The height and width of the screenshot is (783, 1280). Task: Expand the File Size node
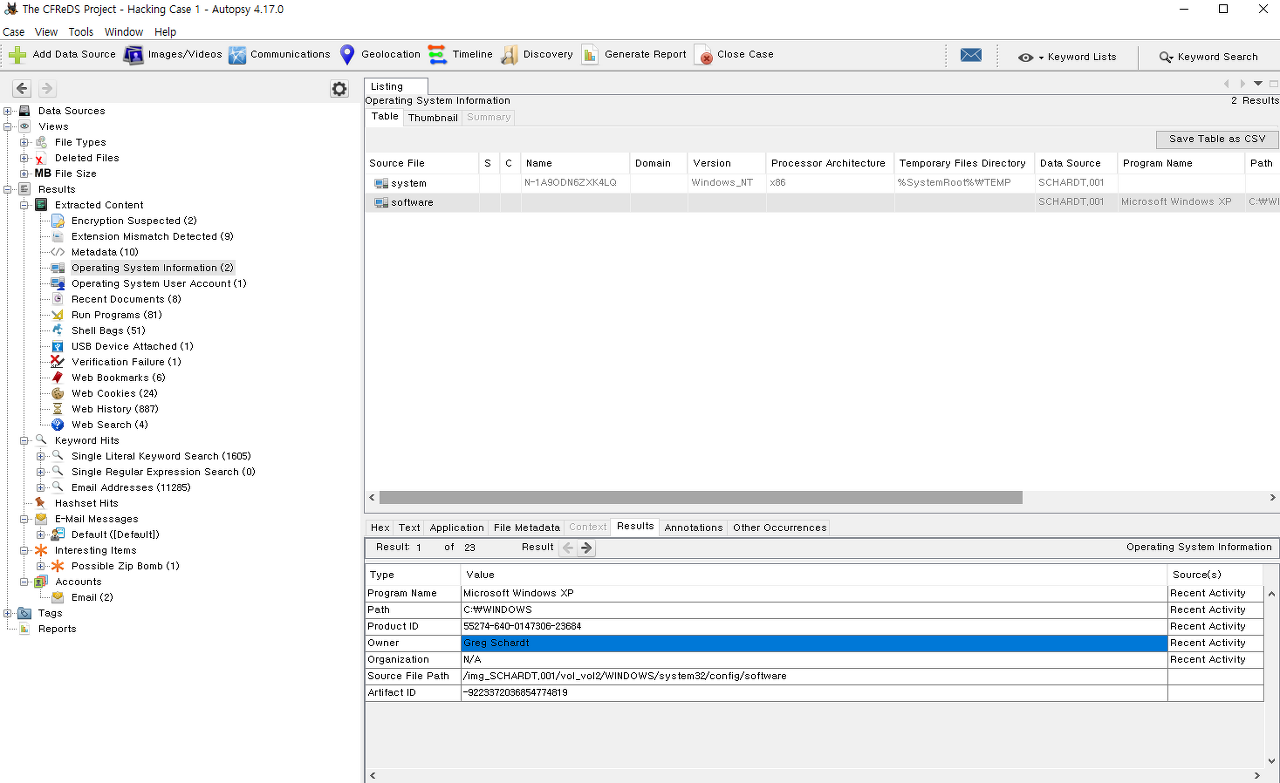pyautogui.click(x=25, y=174)
